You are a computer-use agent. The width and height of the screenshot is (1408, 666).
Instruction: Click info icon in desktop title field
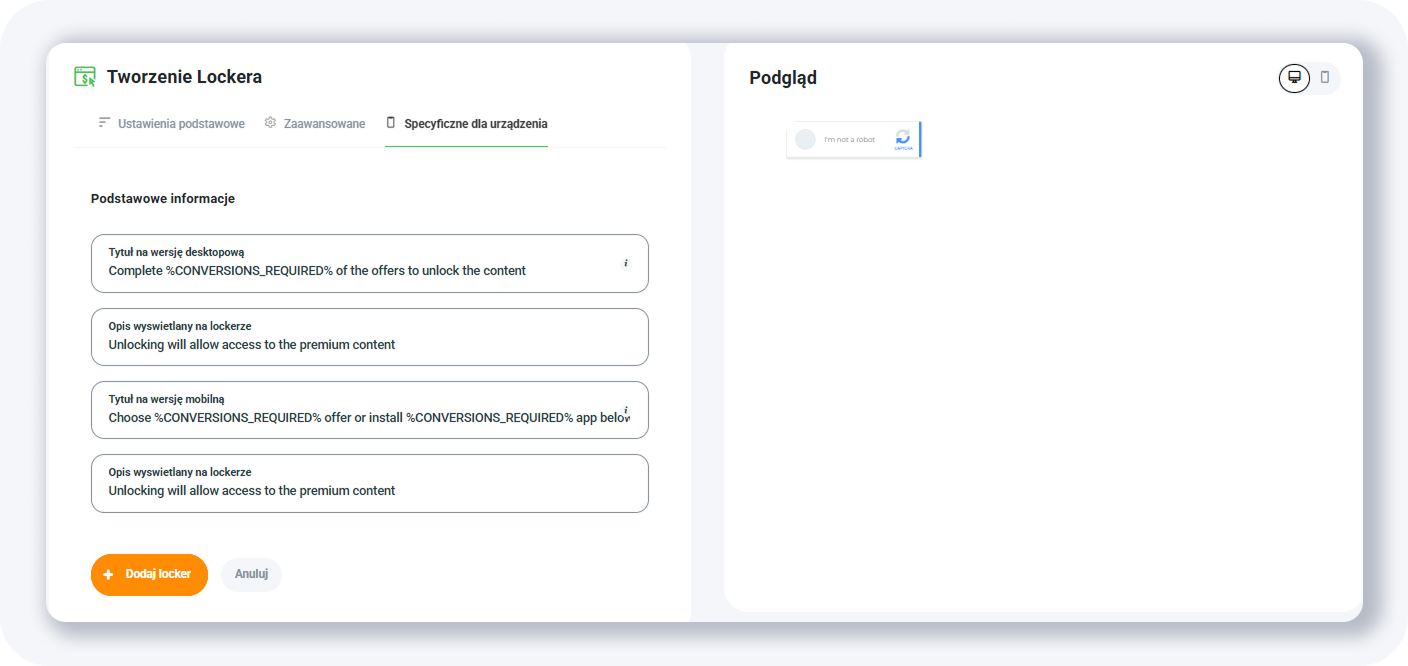point(626,263)
